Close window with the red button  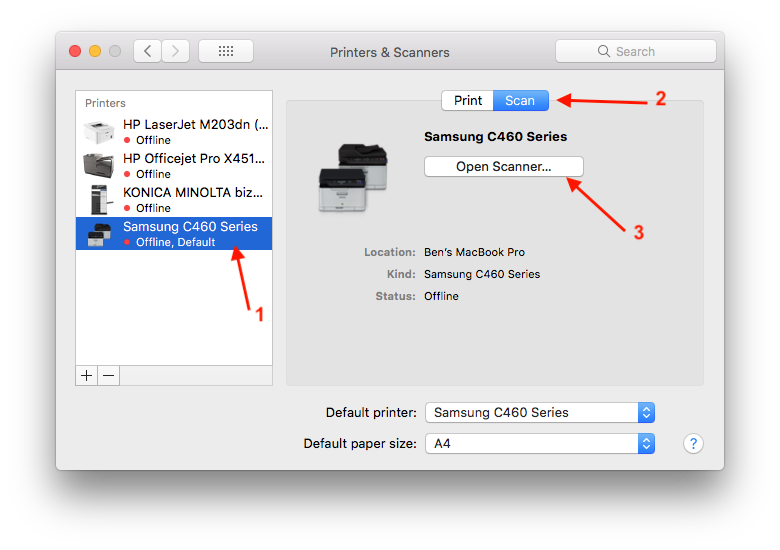click(x=75, y=51)
